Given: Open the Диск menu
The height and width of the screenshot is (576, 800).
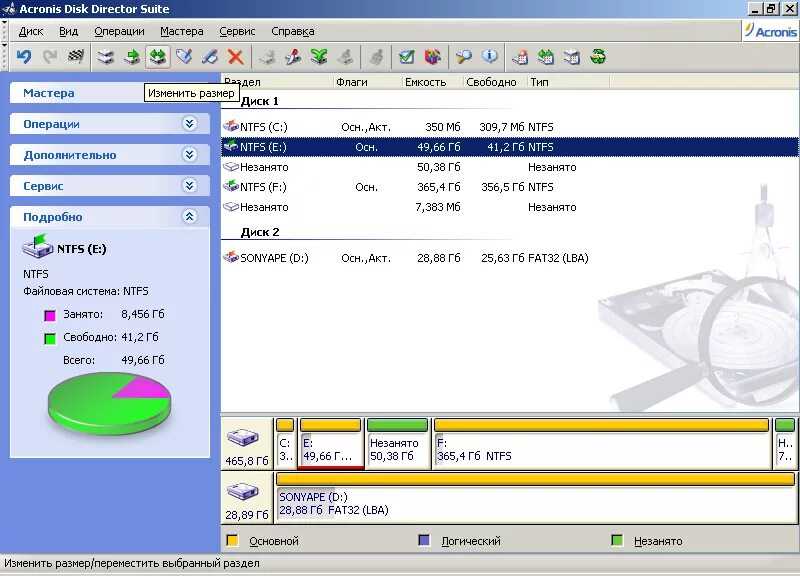Looking at the screenshot, I should (30, 31).
